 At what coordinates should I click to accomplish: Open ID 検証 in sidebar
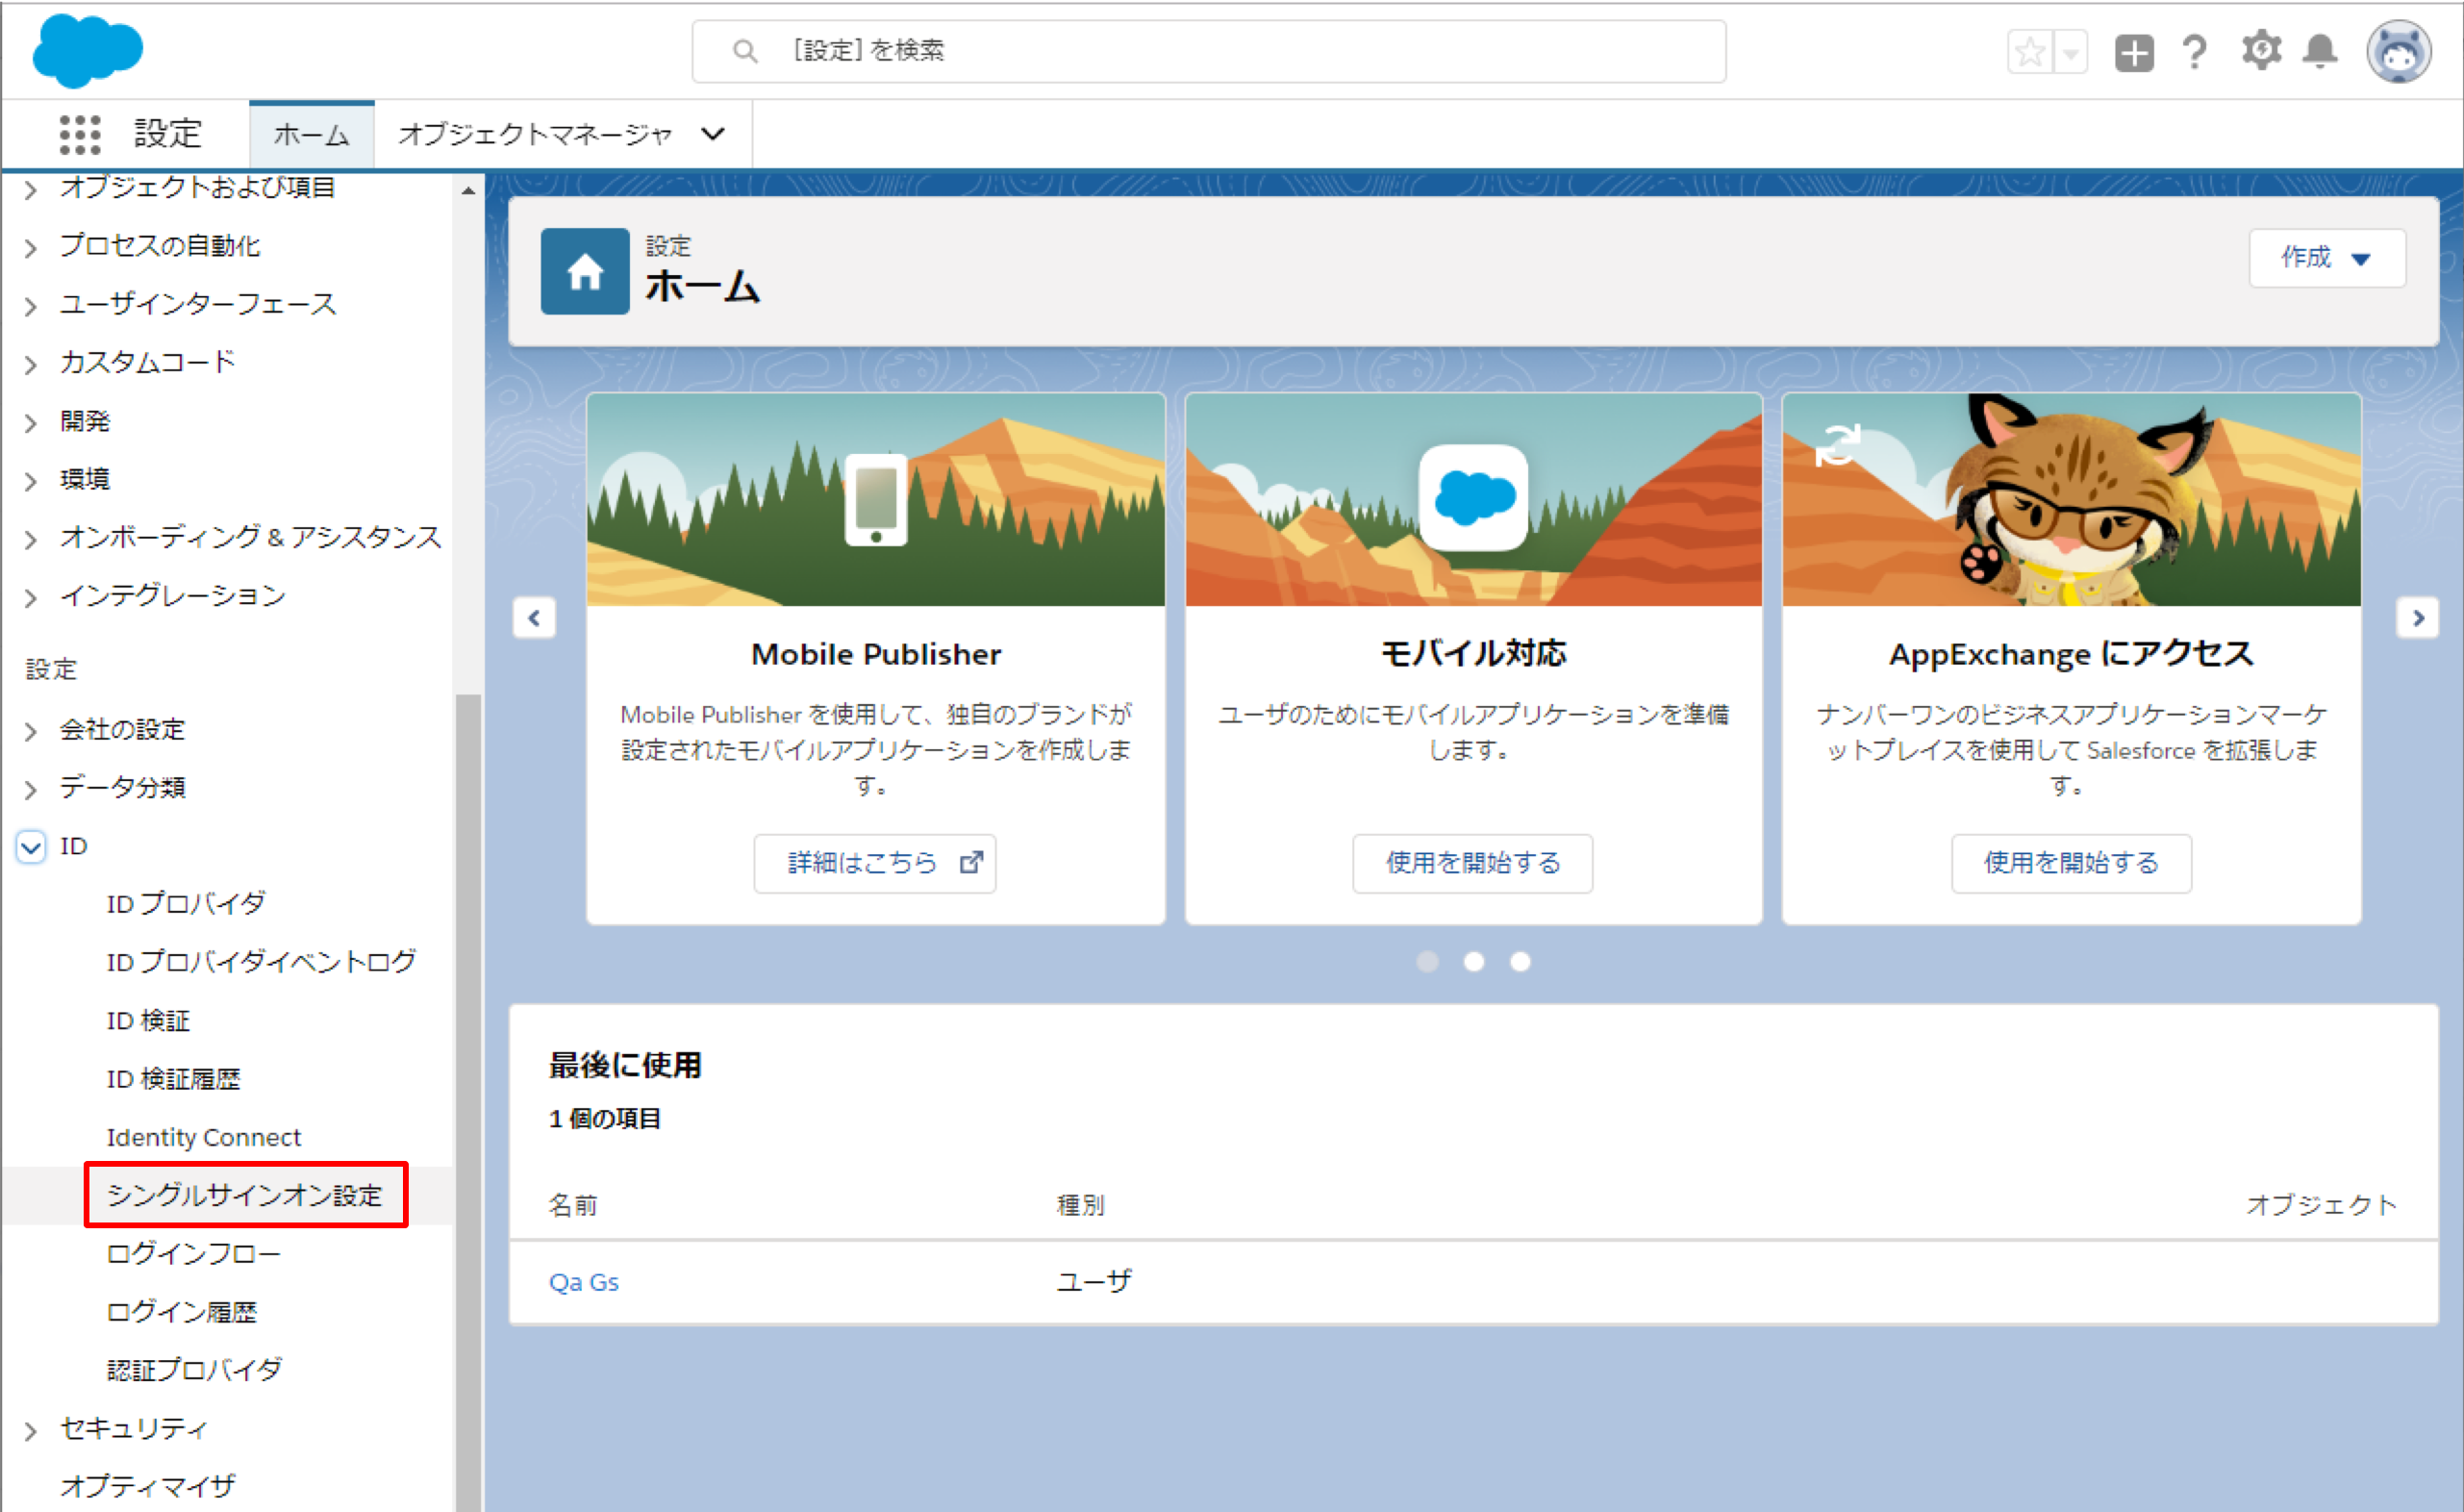[148, 1021]
